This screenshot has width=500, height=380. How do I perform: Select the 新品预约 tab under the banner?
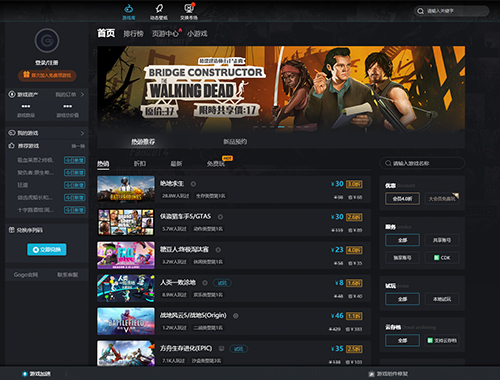[x=235, y=142]
